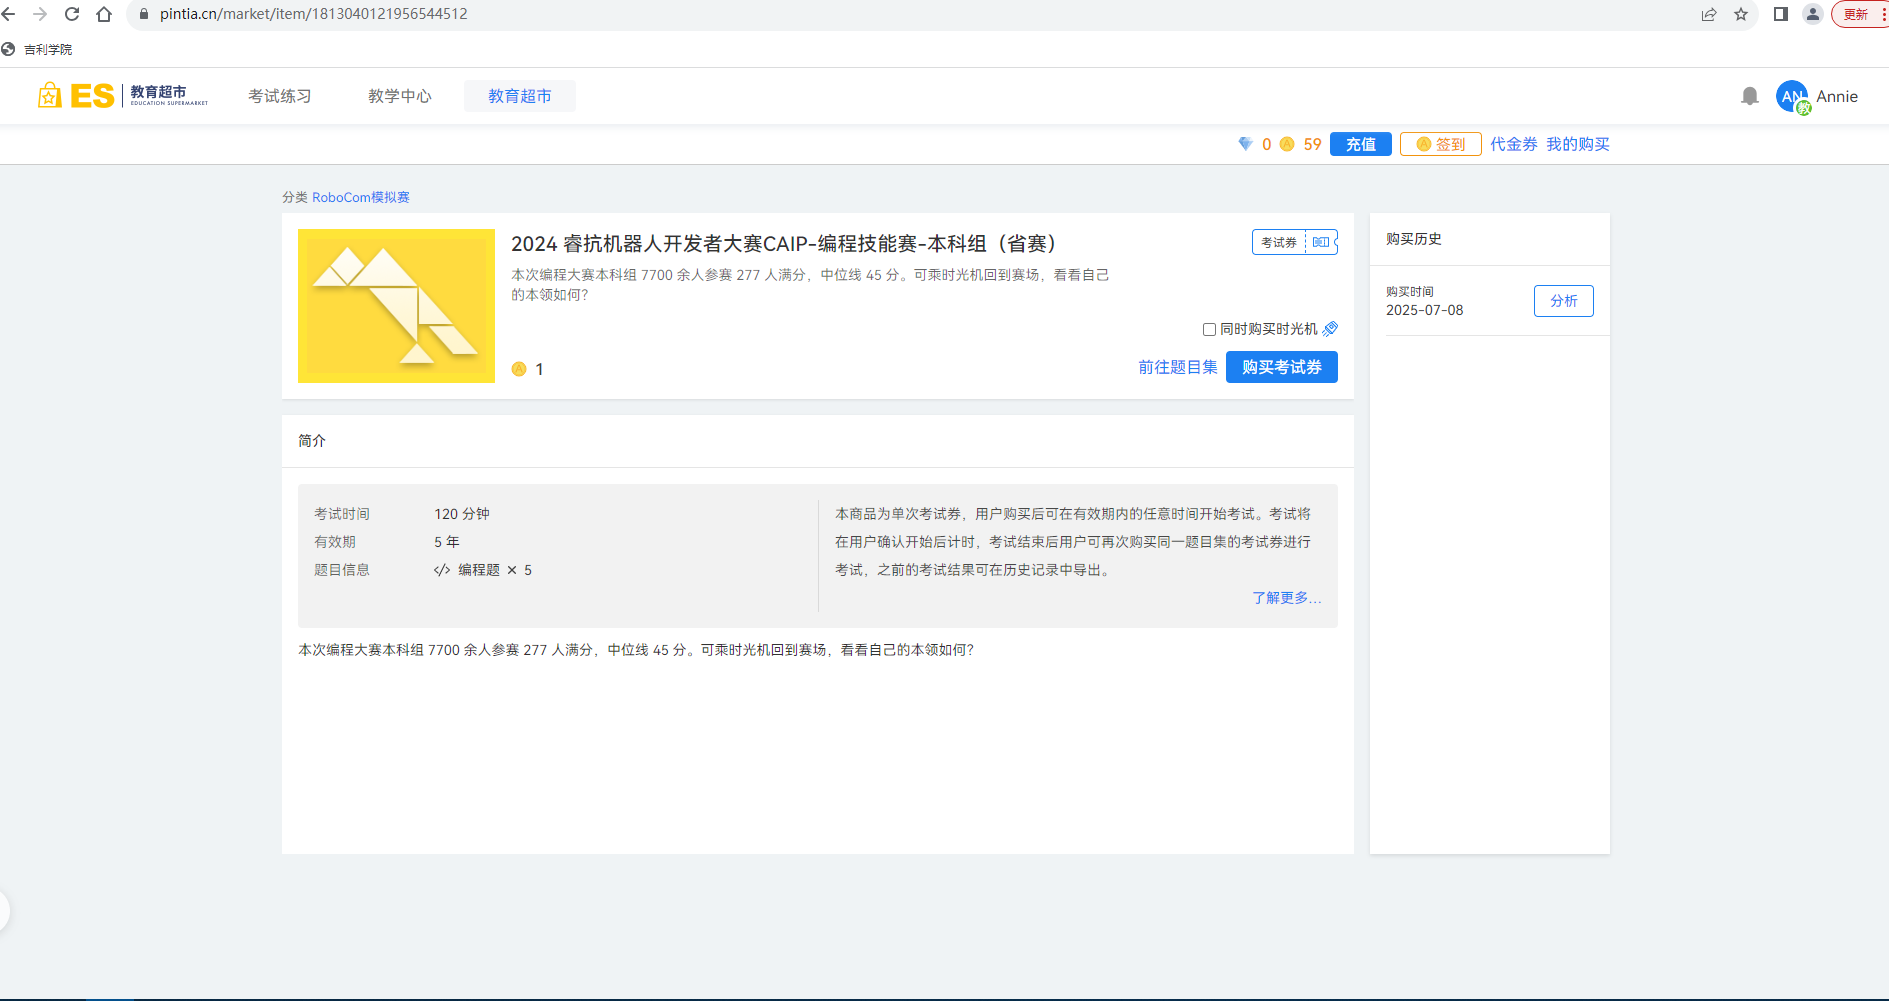
Task: Click the ES education supermarket logo
Action: click(x=122, y=96)
